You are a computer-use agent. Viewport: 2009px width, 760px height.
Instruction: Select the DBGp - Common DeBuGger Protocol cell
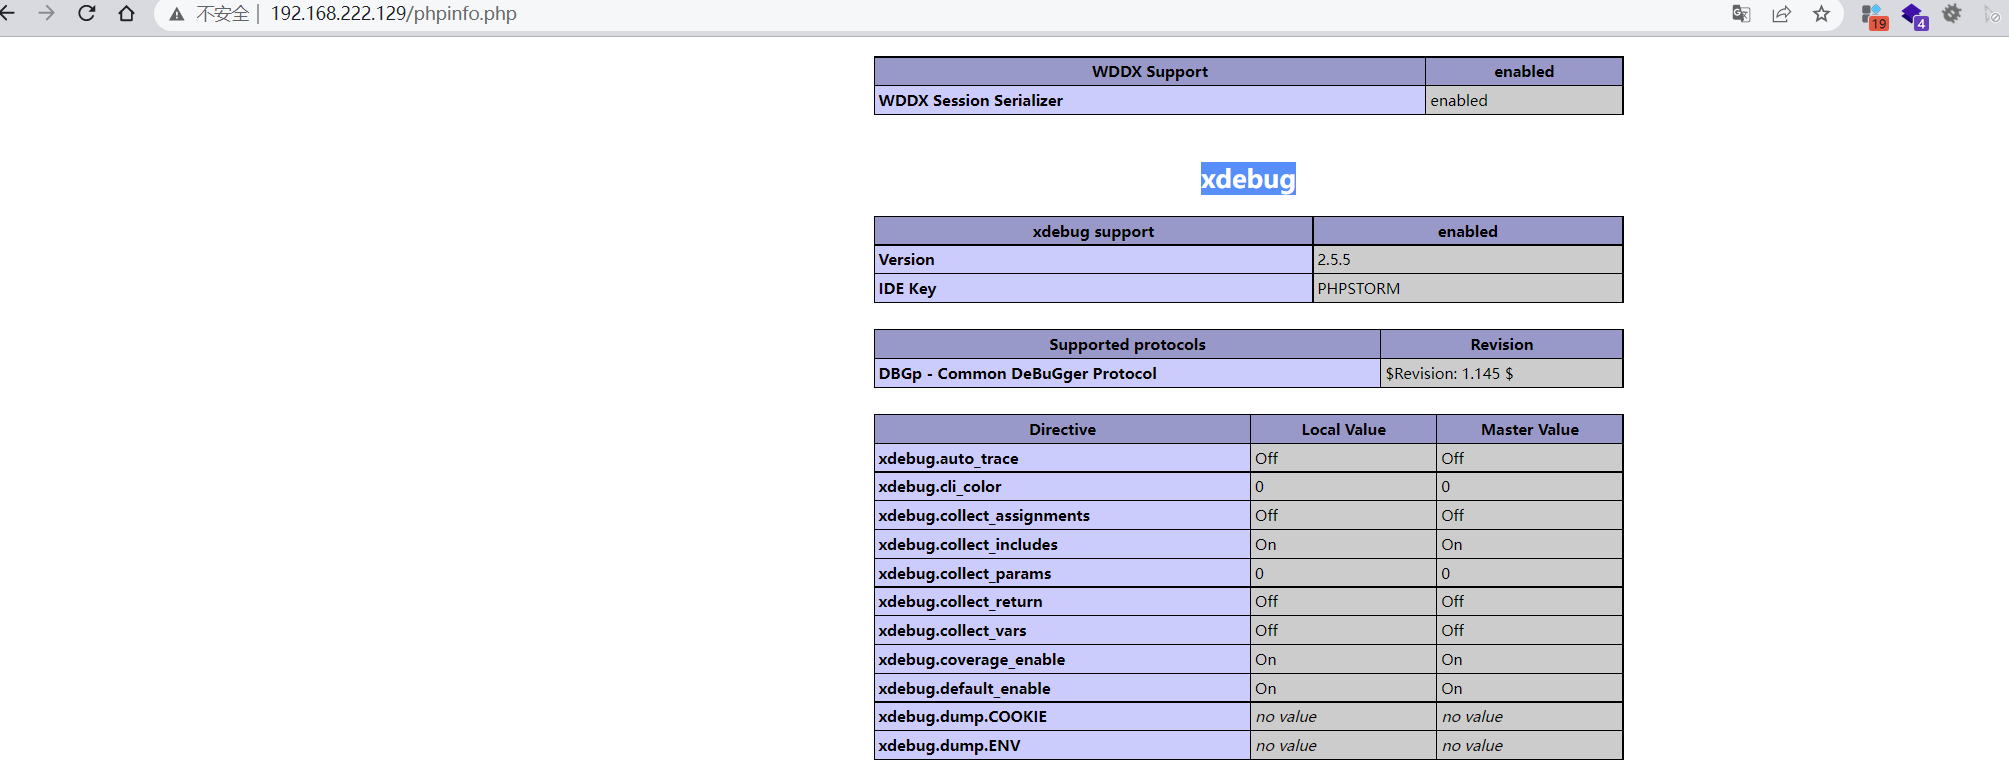click(x=1127, y=373)
